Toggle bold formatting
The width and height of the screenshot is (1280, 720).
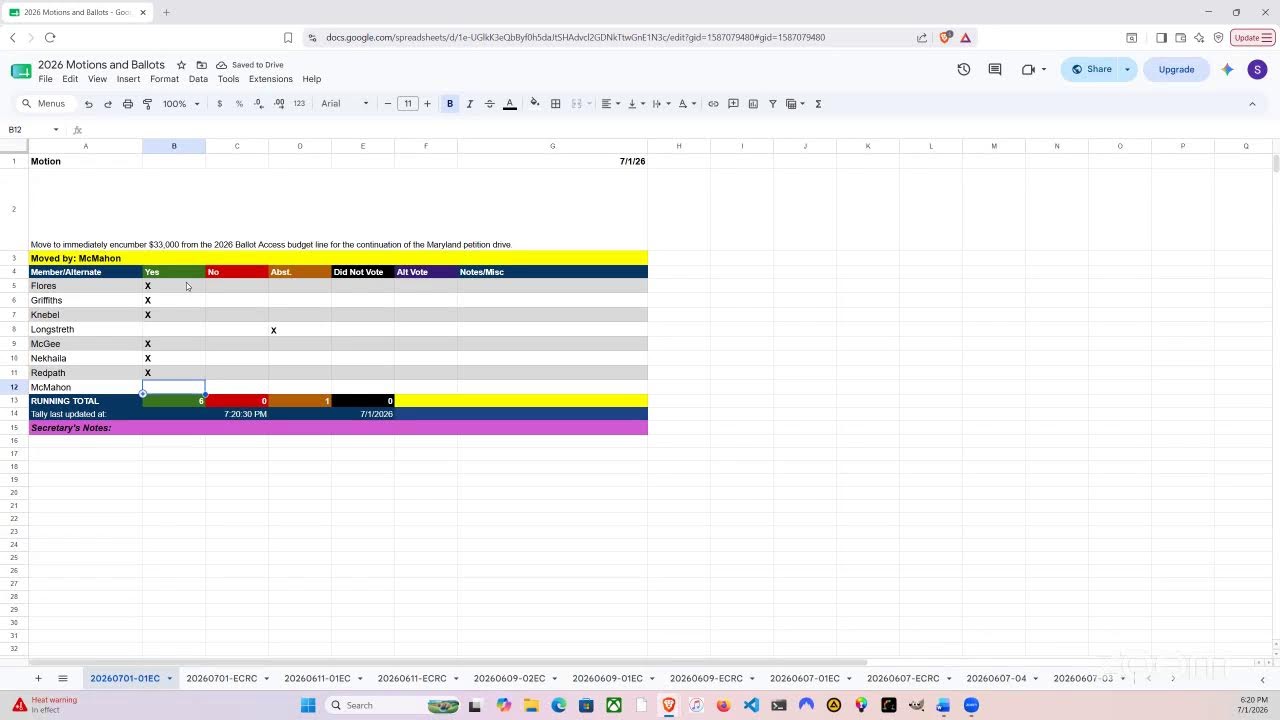[450, 104]
